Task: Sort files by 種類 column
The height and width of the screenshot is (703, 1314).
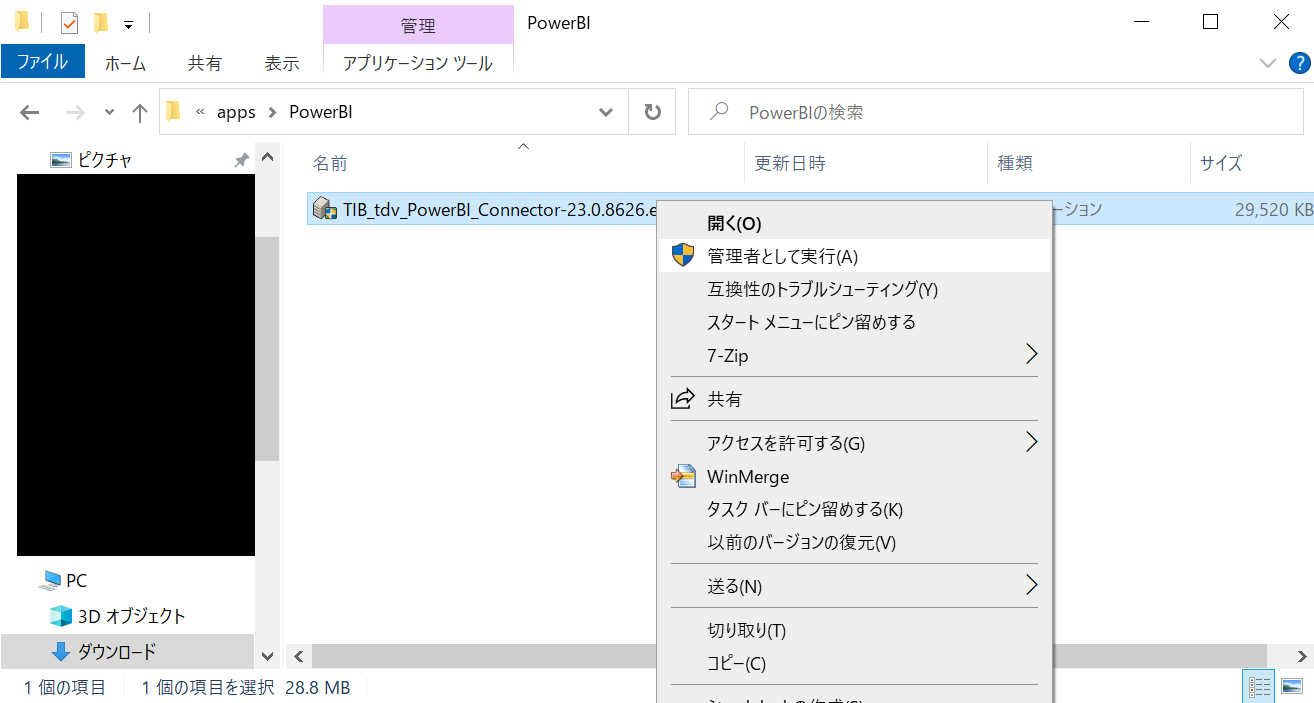Action: tap(1015, 163)
